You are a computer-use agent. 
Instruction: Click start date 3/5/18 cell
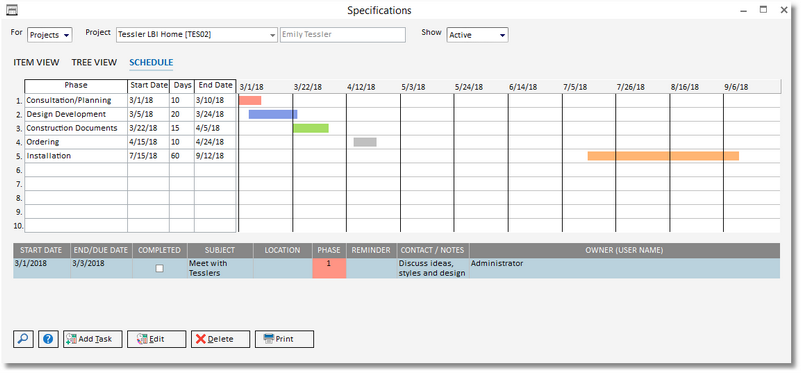[148, 114]
